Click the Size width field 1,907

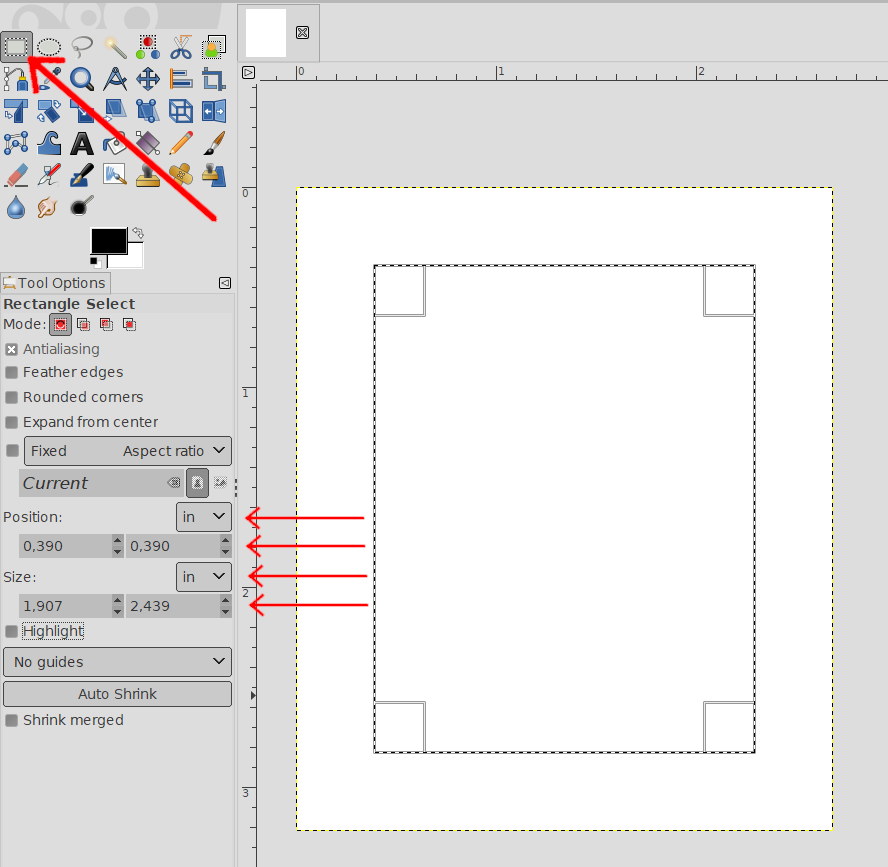(x=65, y=607)
